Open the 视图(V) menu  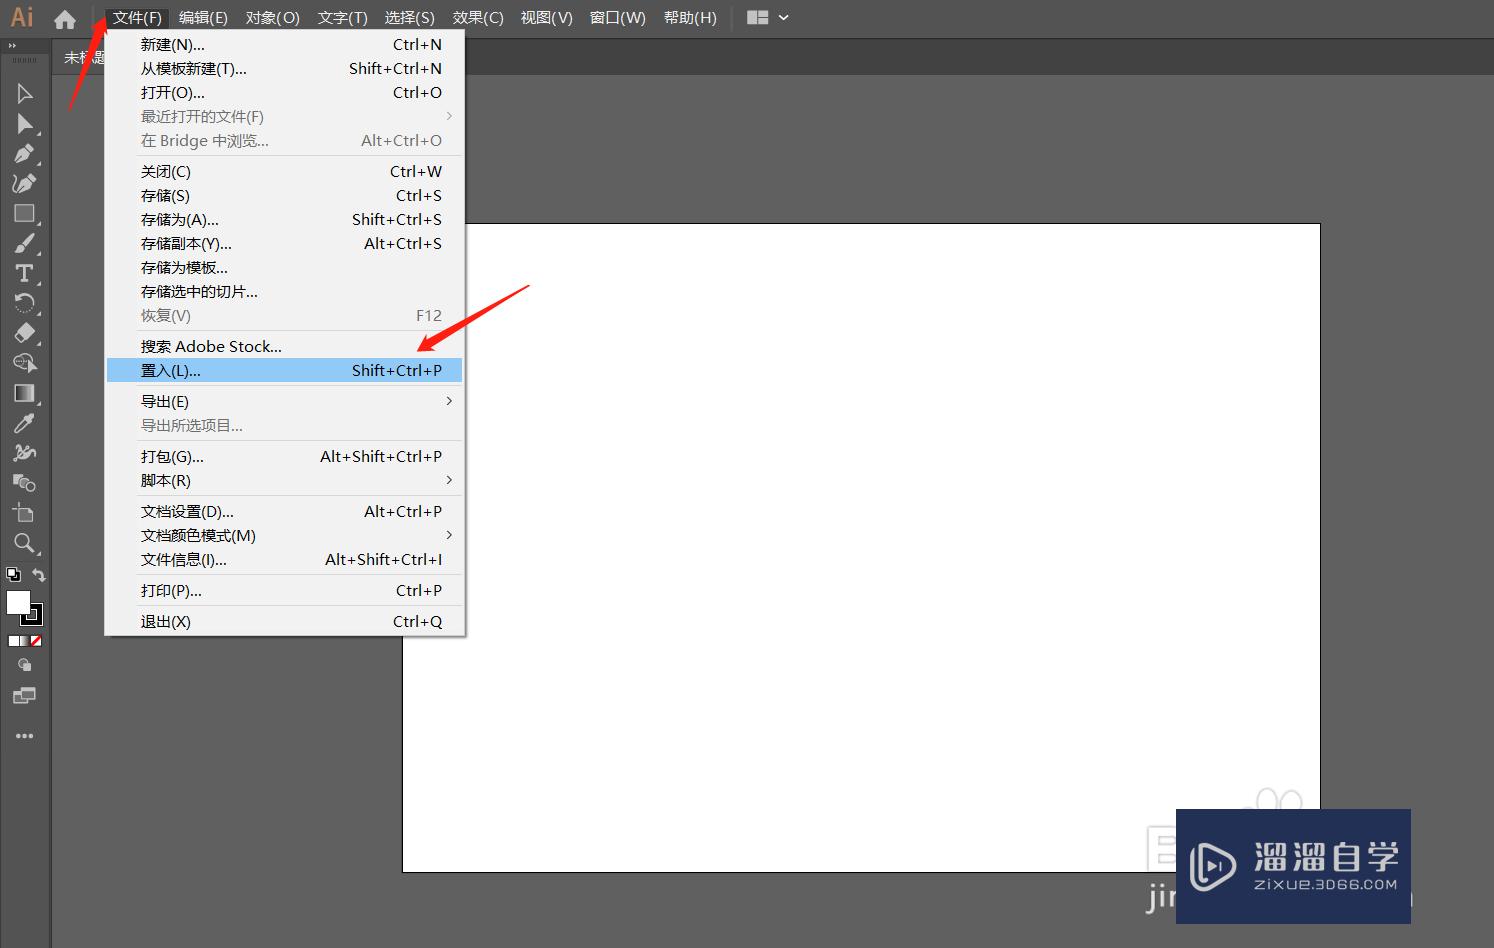pos(547,18)
